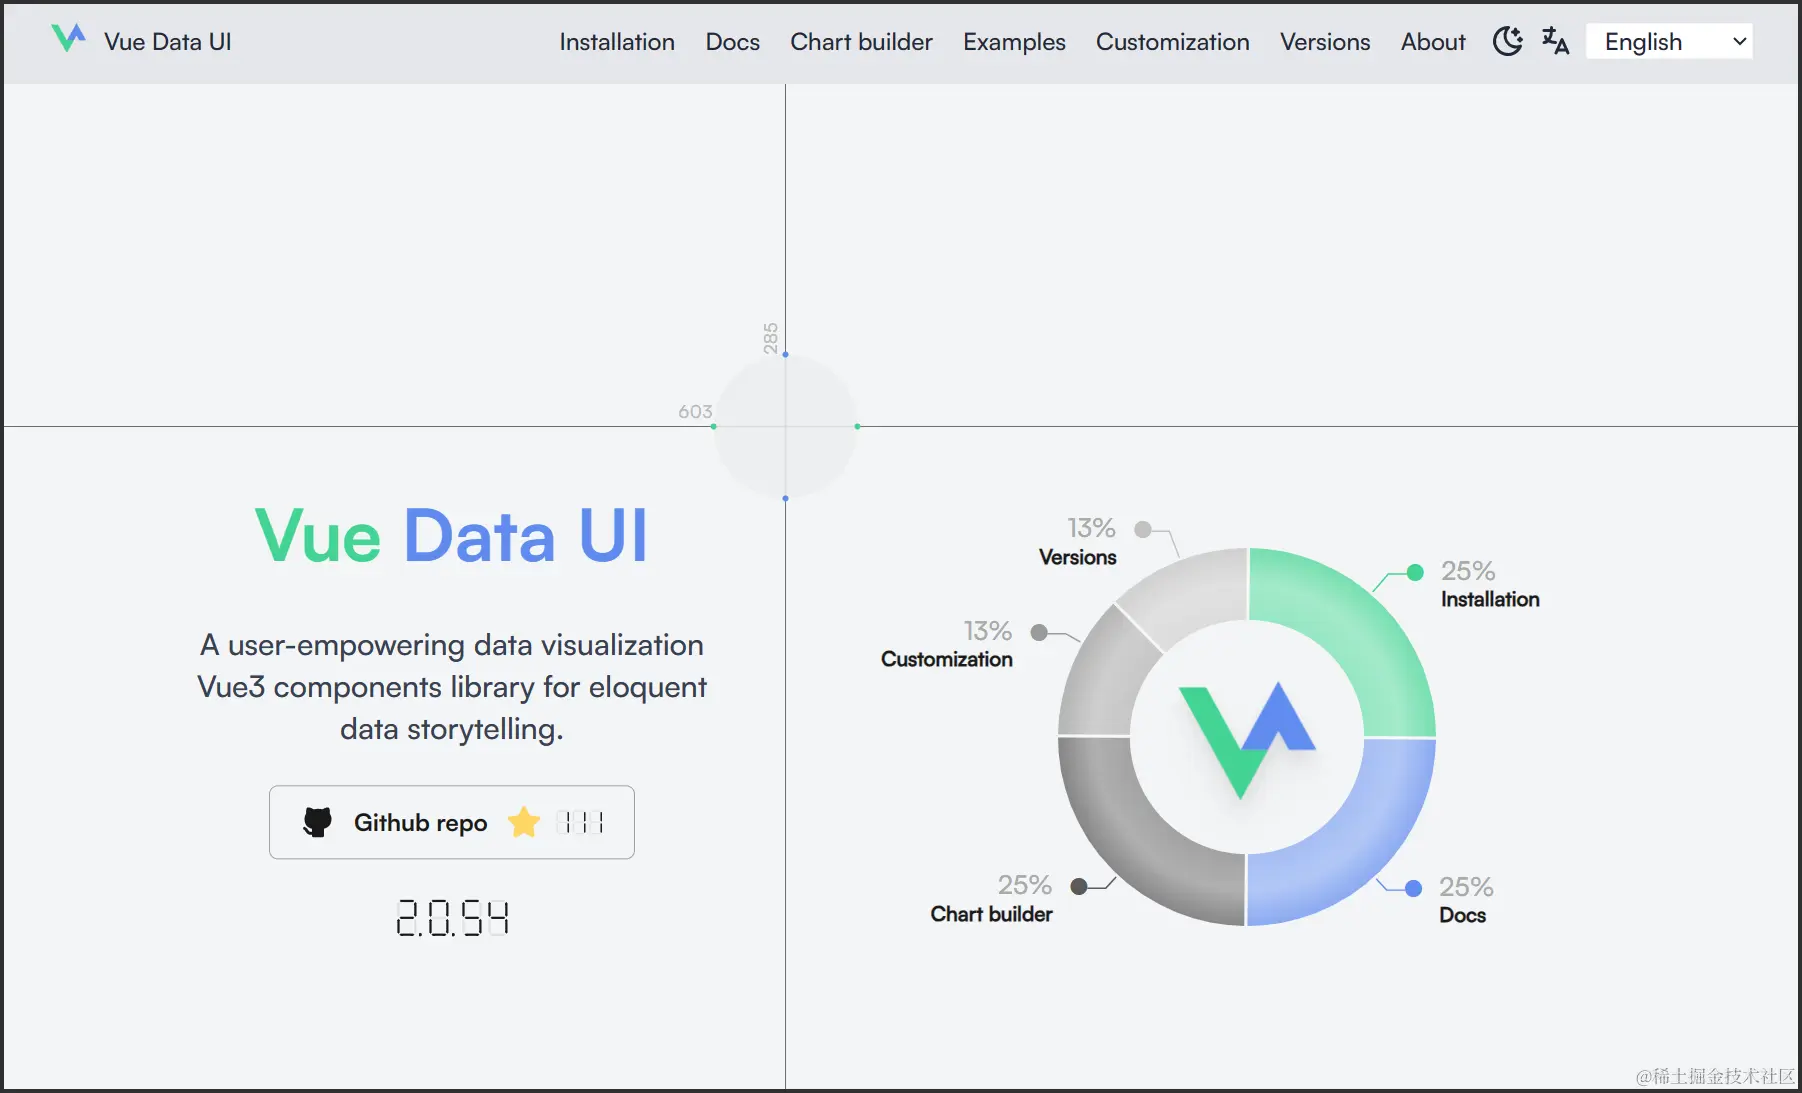Click the green Installation legend marker dot

tap(1415, 572)
